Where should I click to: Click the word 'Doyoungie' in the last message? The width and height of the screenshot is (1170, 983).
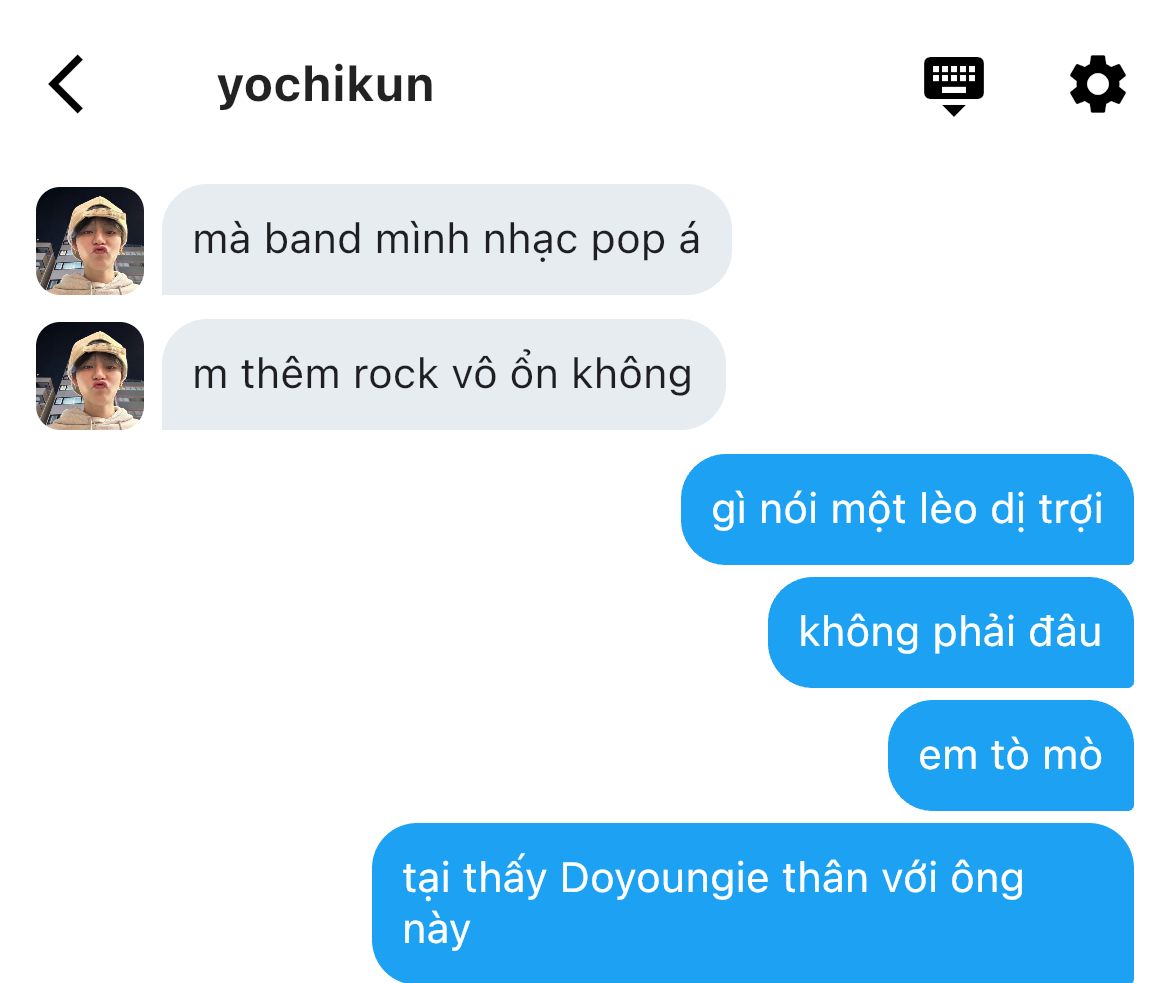(664, 878)
